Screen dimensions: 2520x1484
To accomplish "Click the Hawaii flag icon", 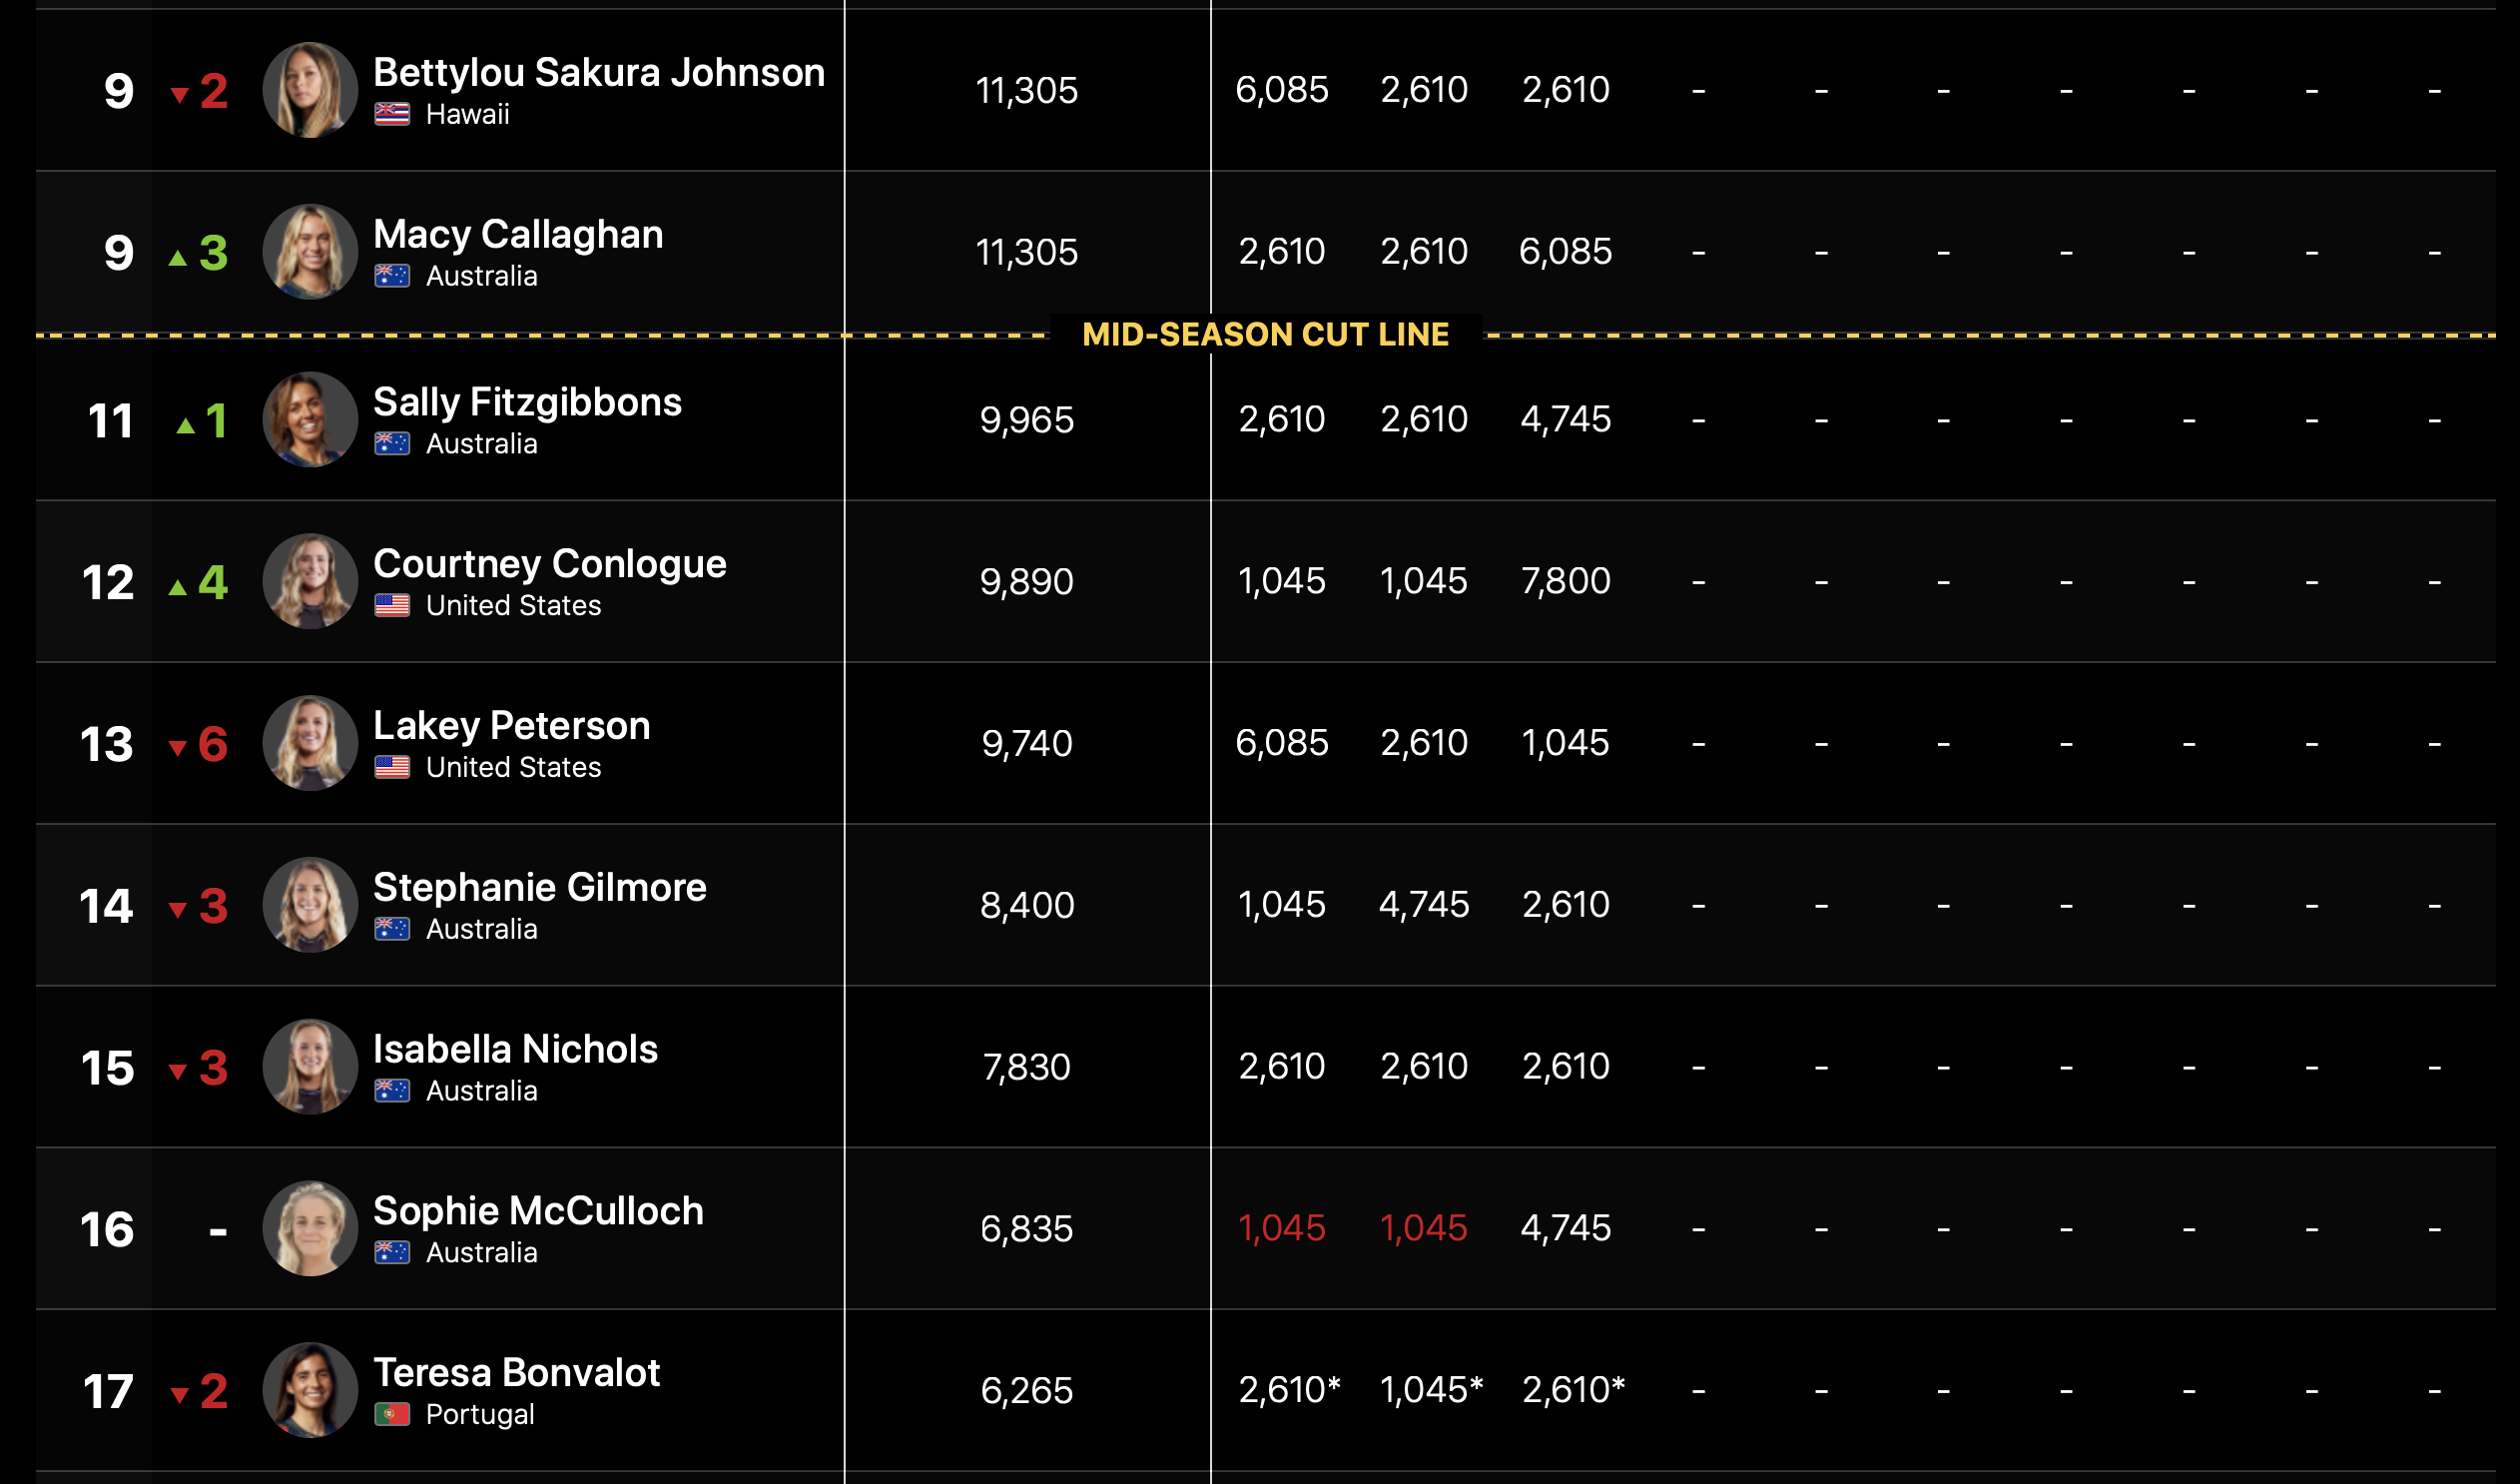I will tap(392, 115).
